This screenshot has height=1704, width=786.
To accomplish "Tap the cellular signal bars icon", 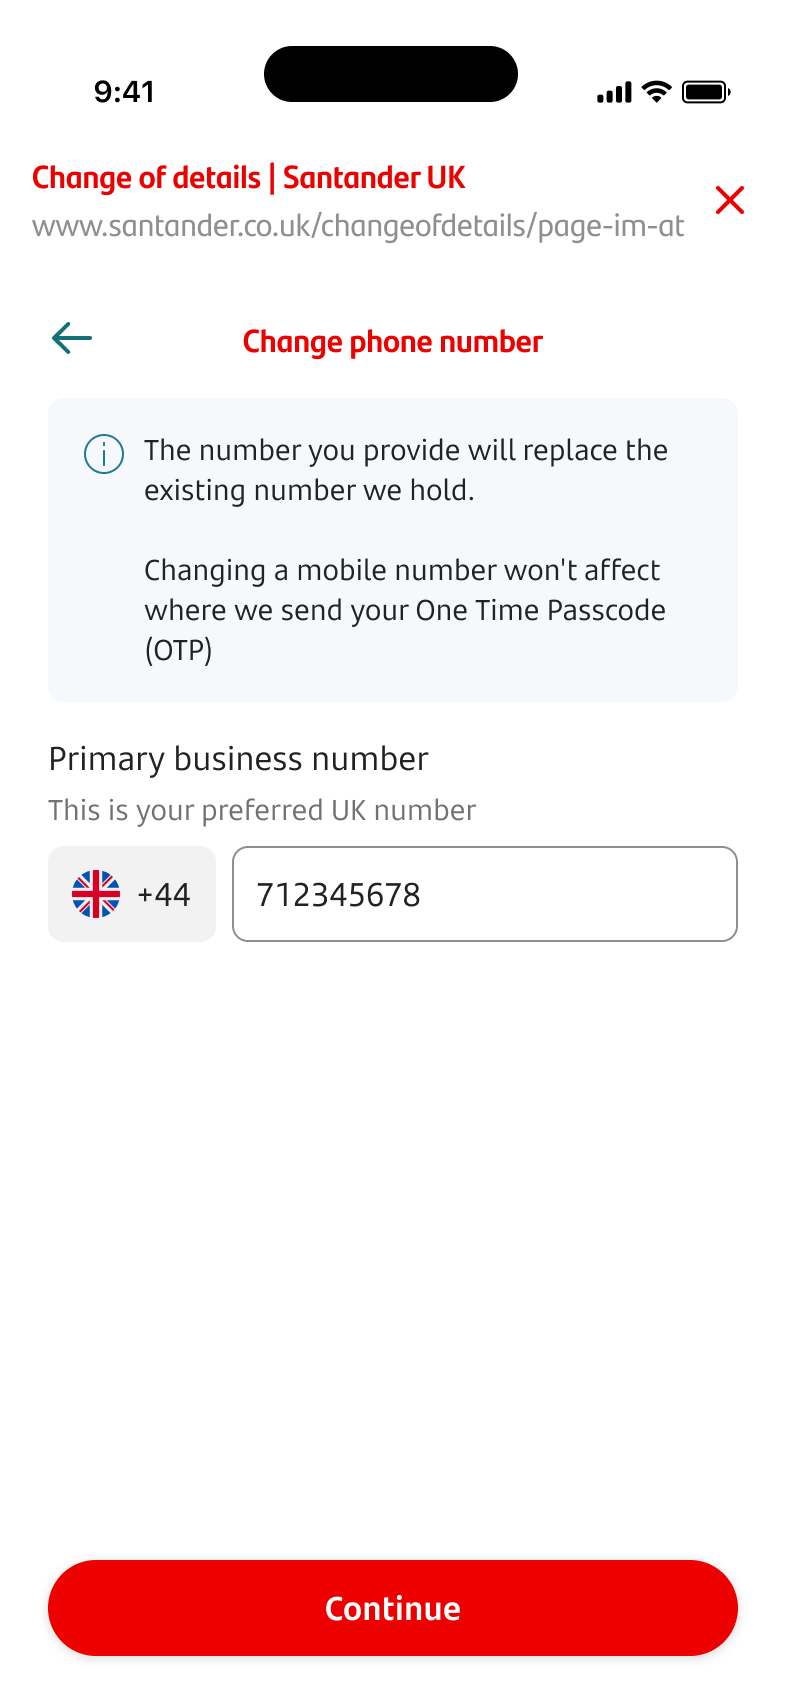I will pyautogui.click(x=614, y=93).
